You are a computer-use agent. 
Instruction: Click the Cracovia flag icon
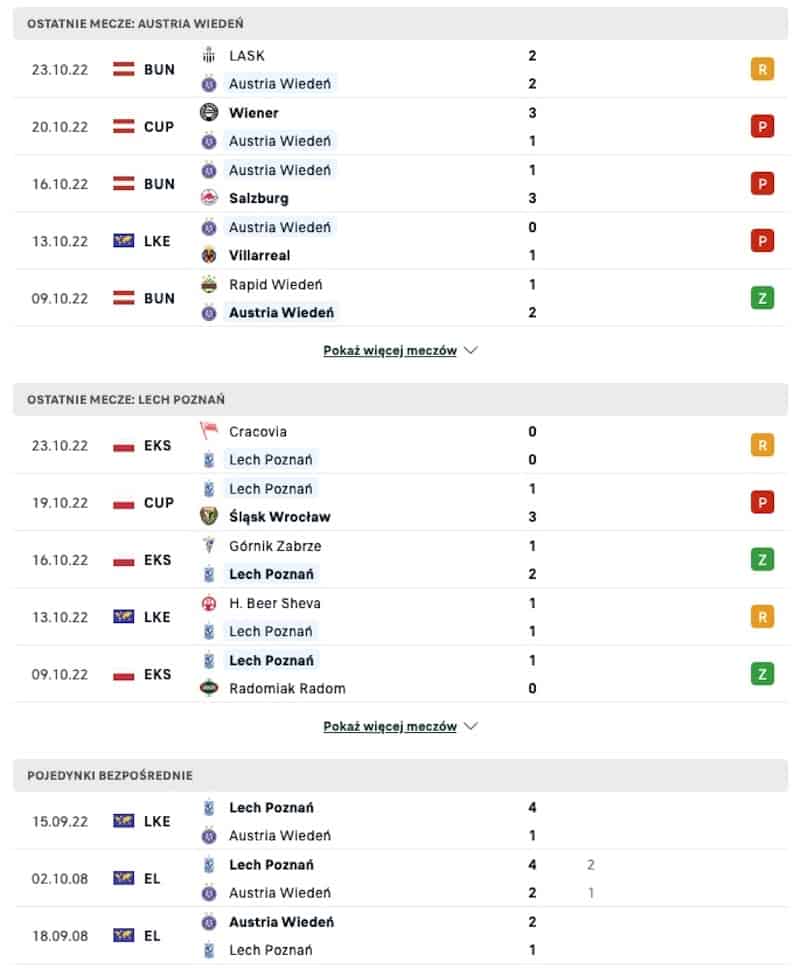209,431
